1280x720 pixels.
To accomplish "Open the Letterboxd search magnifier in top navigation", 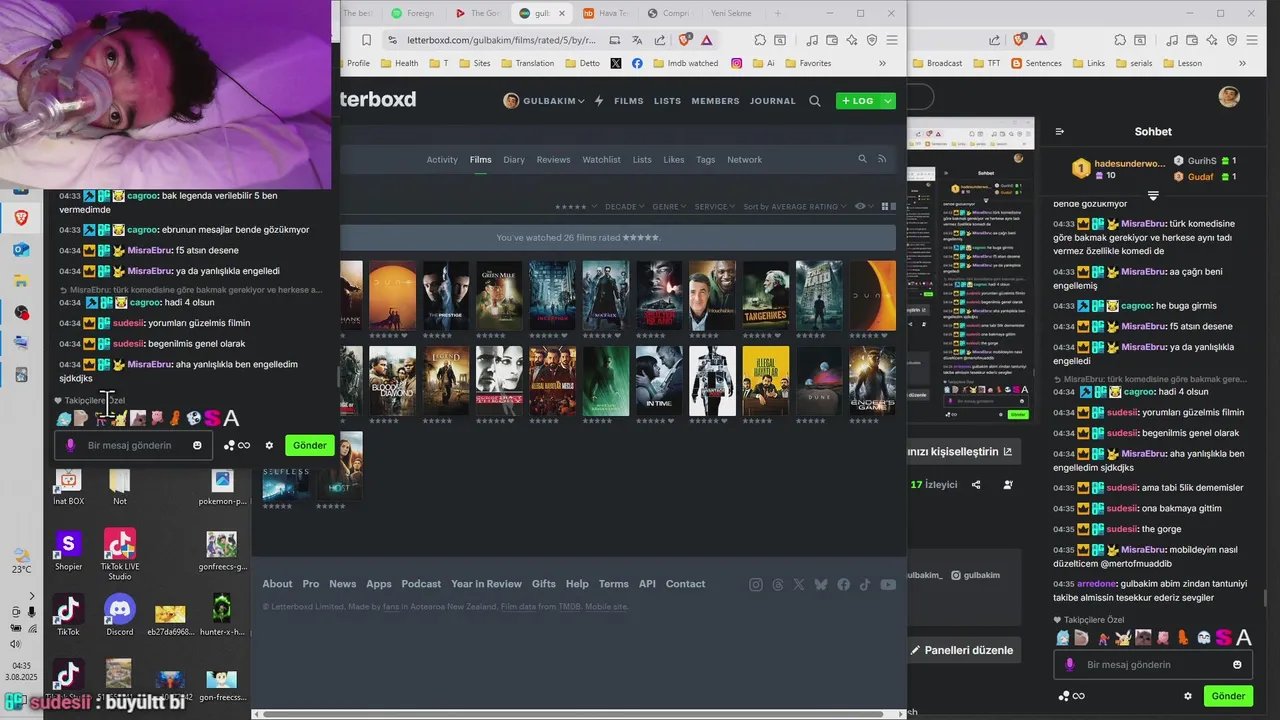I will [x=815, y=101].
